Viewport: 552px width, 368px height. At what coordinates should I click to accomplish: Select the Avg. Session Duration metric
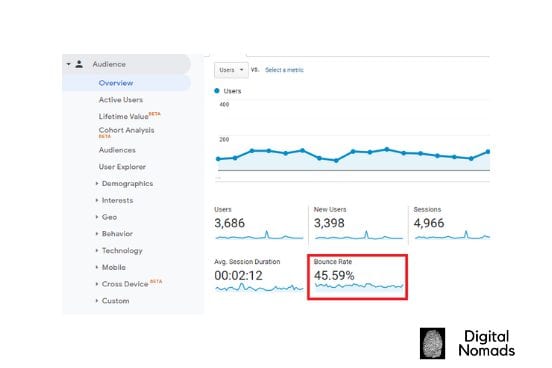point(259,276)
